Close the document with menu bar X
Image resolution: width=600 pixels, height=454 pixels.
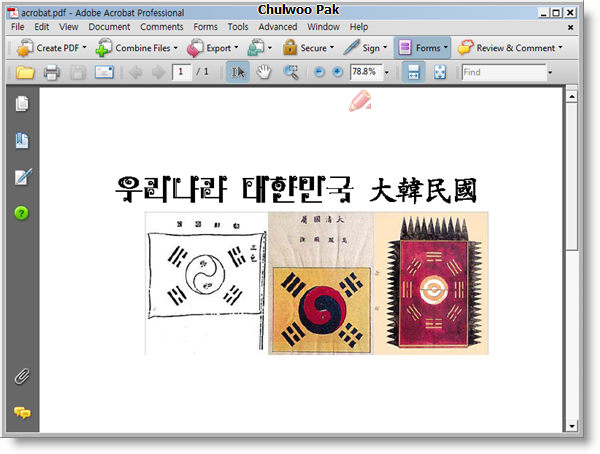(570, 27)
